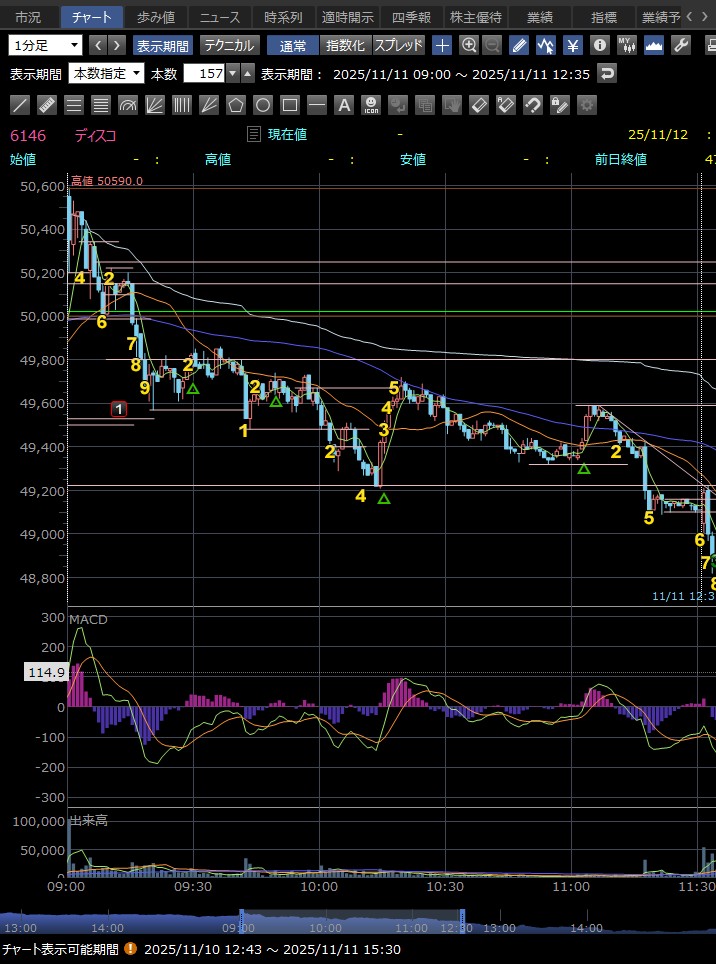Click the info icon in the toolbar
Viewport: 716px width, 964px height.
[x=599, y=45]
